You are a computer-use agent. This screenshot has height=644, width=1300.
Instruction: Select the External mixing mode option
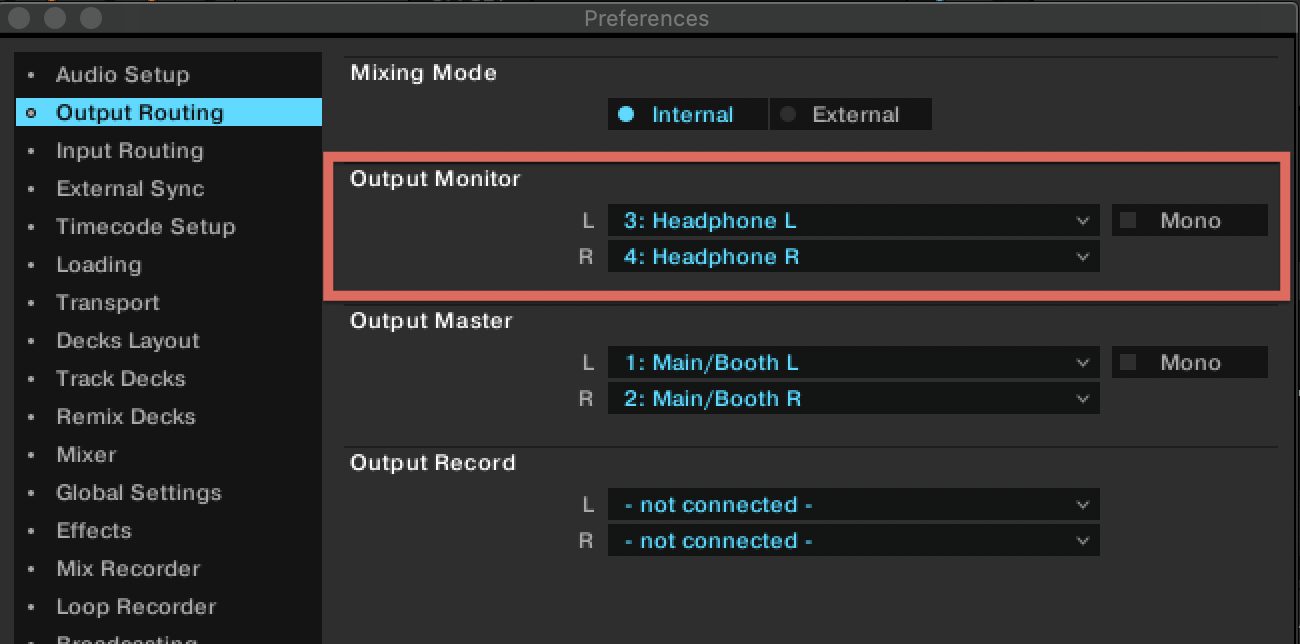(x=789, y=115)
